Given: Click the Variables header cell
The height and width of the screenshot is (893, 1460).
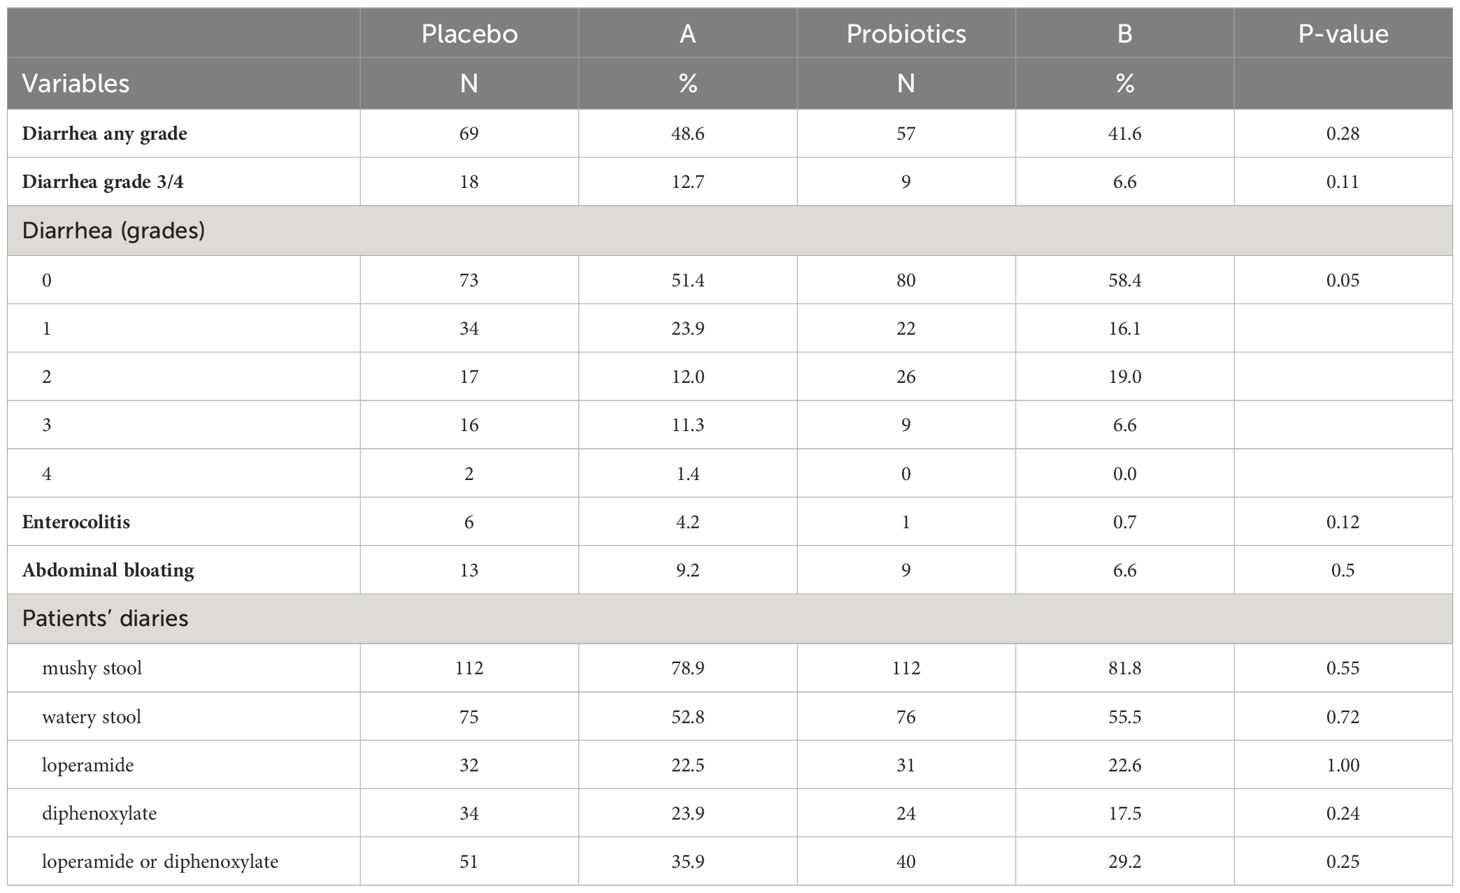Looking at the screenshot, I should click(x=76, y=83).
